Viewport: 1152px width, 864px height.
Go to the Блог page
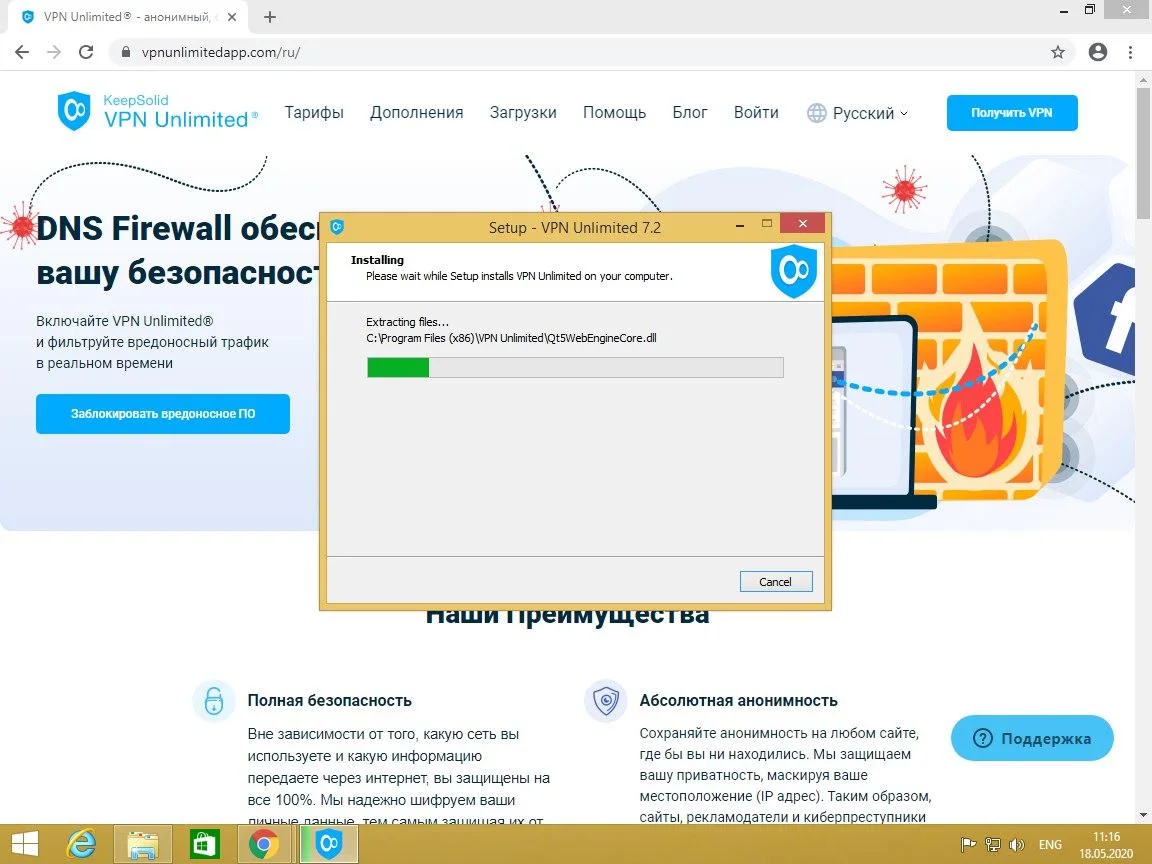pos(690,112)
